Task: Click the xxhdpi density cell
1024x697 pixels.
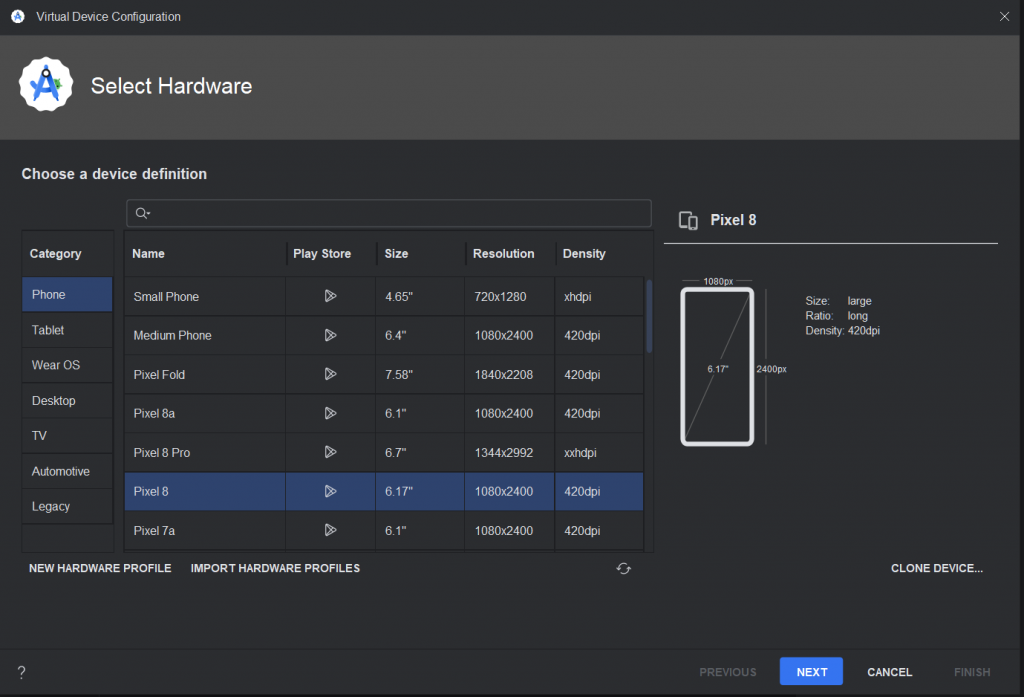Action: click(x=599, y=453)
